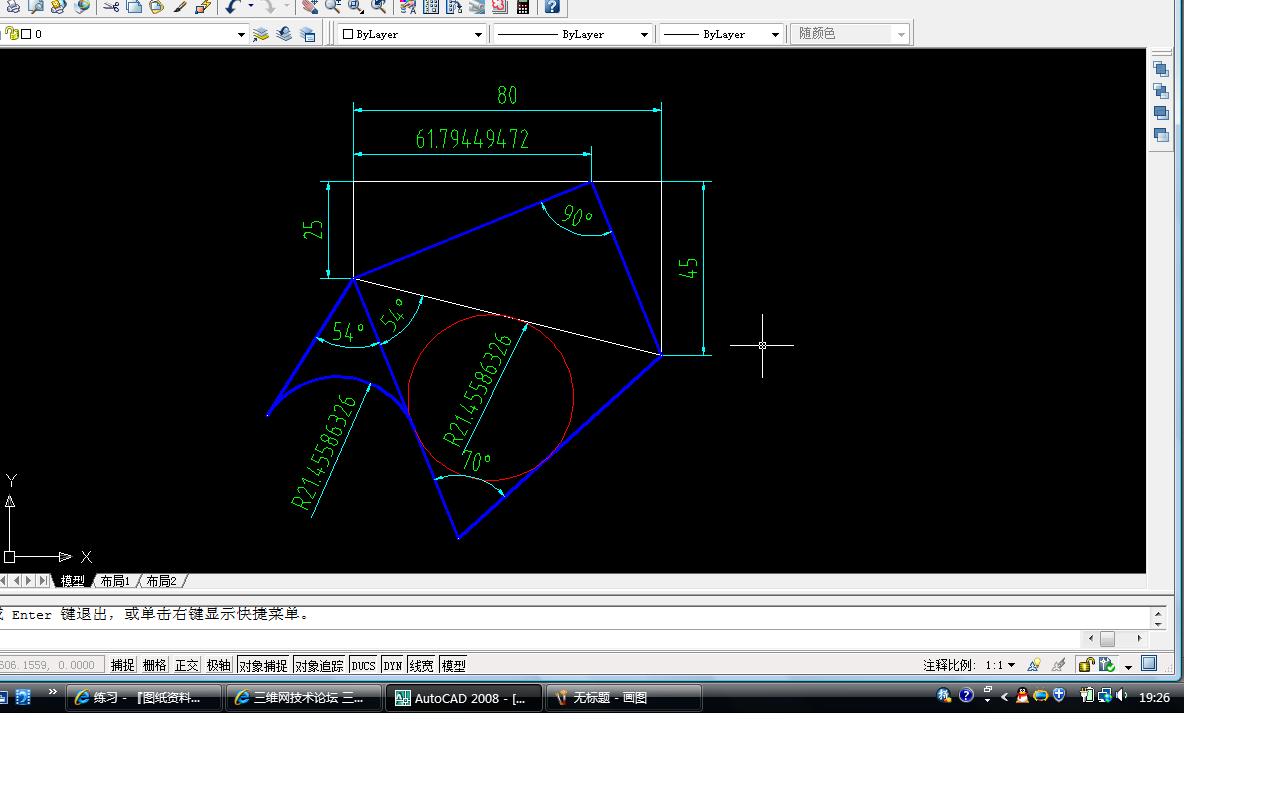Click the Undo arrow icon
The height and width of the screenshot is (800, 1280).
(x=232, y=7)
